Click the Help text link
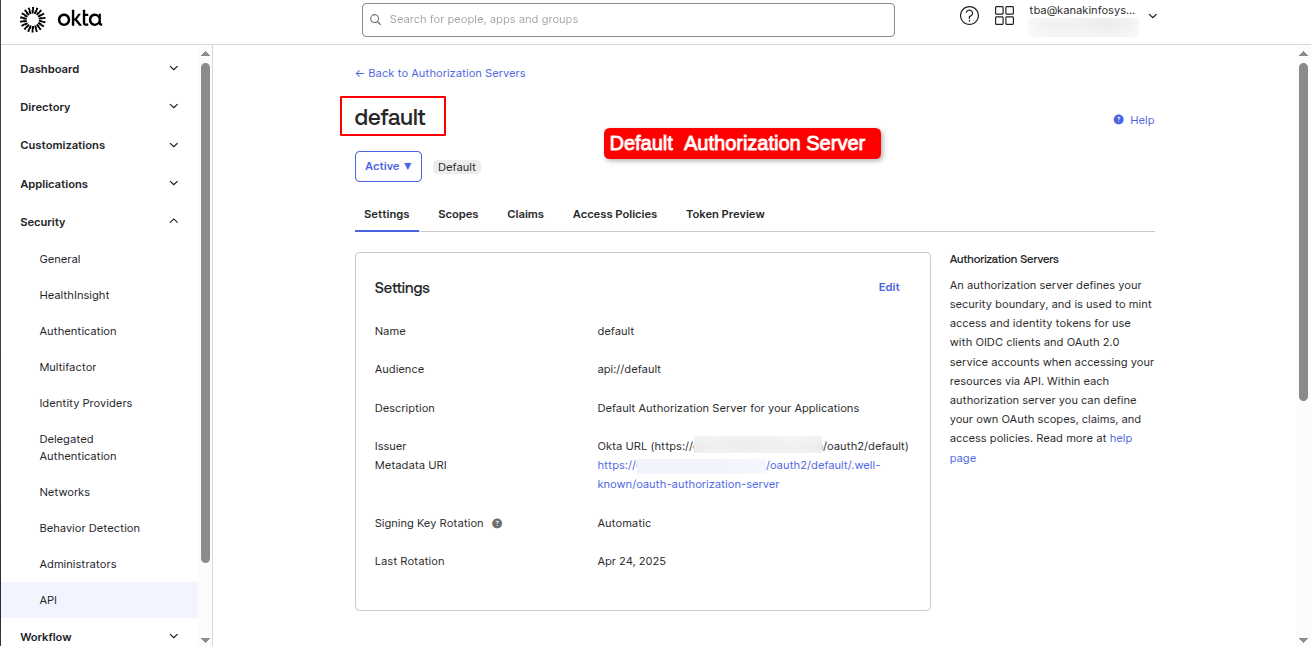Screen dimensions: 1311x646 point(1142,120)
